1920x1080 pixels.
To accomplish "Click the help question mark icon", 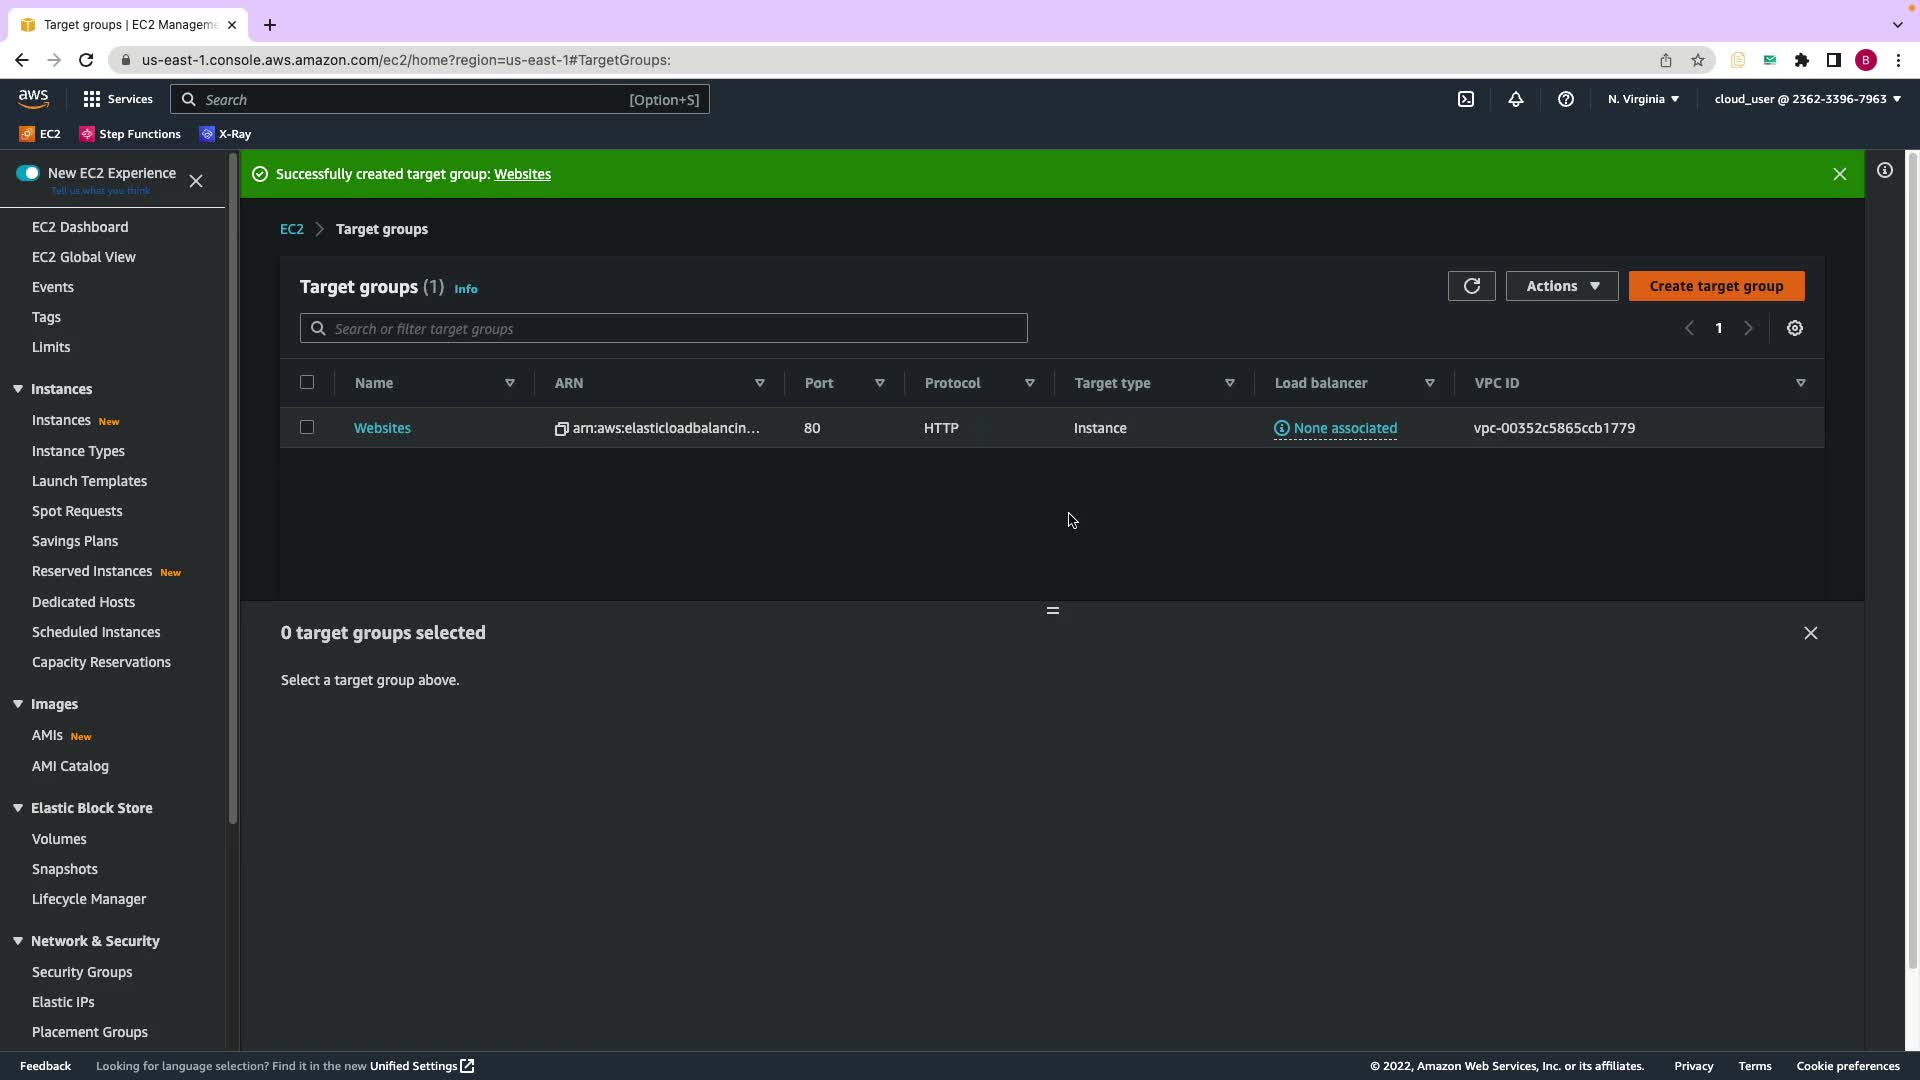I will (x=1565, y=99).
